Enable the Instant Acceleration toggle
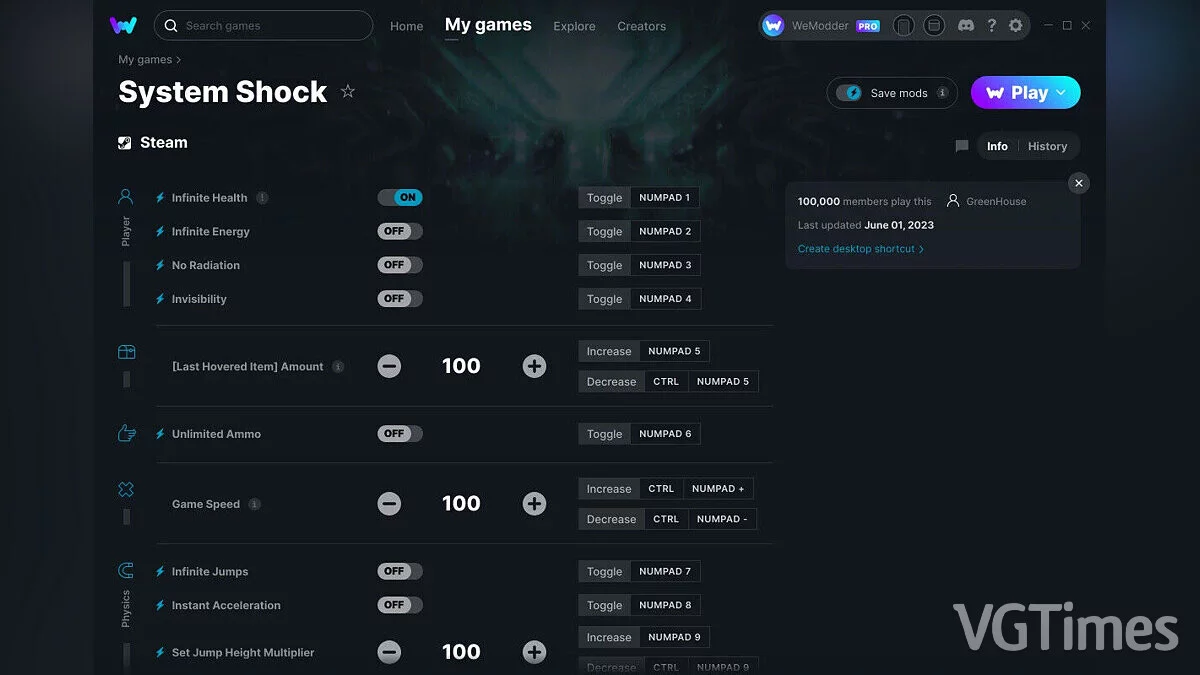Image resolution: width=1200 pixels, height=675 pixels. (x=400, y=605)
